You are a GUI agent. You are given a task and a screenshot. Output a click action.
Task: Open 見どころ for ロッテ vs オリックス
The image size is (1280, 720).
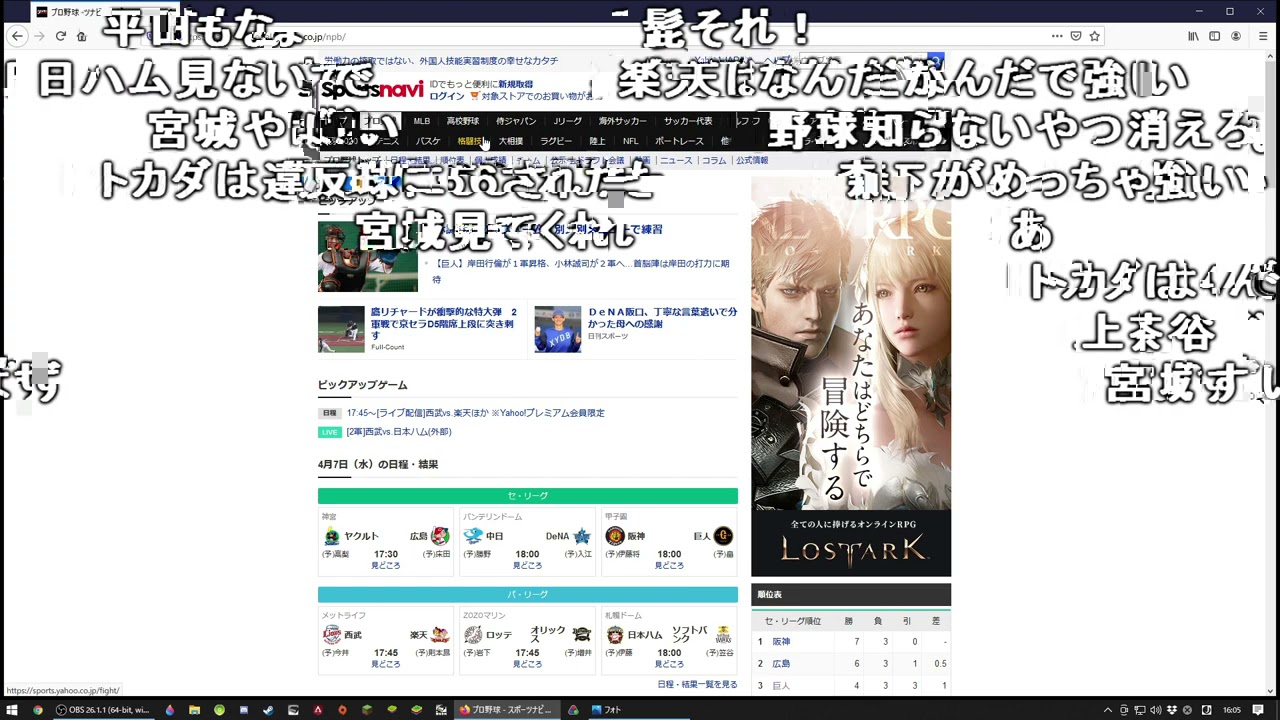tap(527, 664)
